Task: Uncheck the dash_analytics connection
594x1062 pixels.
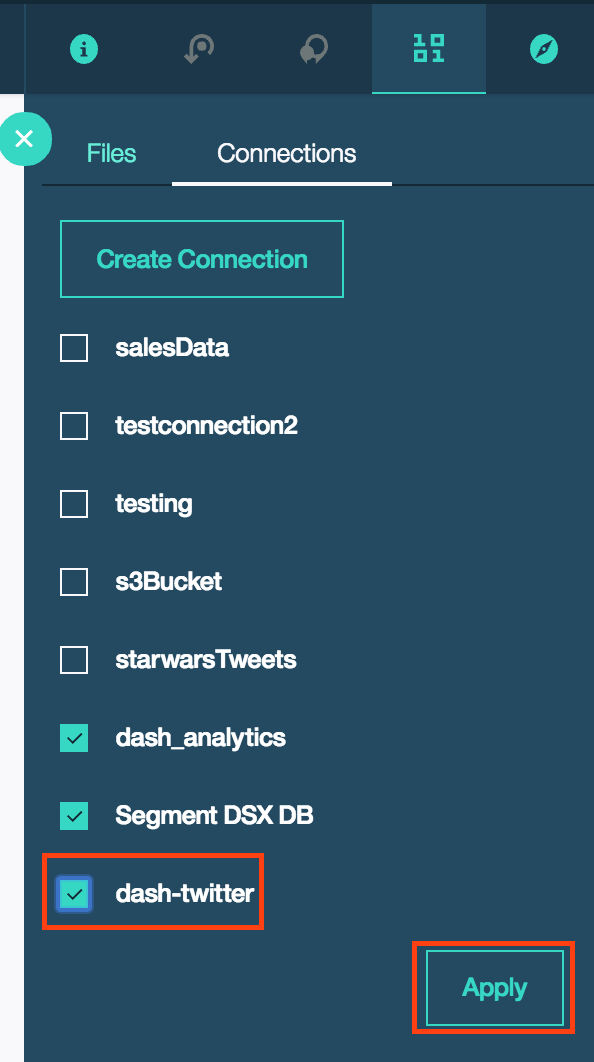Action: point(74,737)
